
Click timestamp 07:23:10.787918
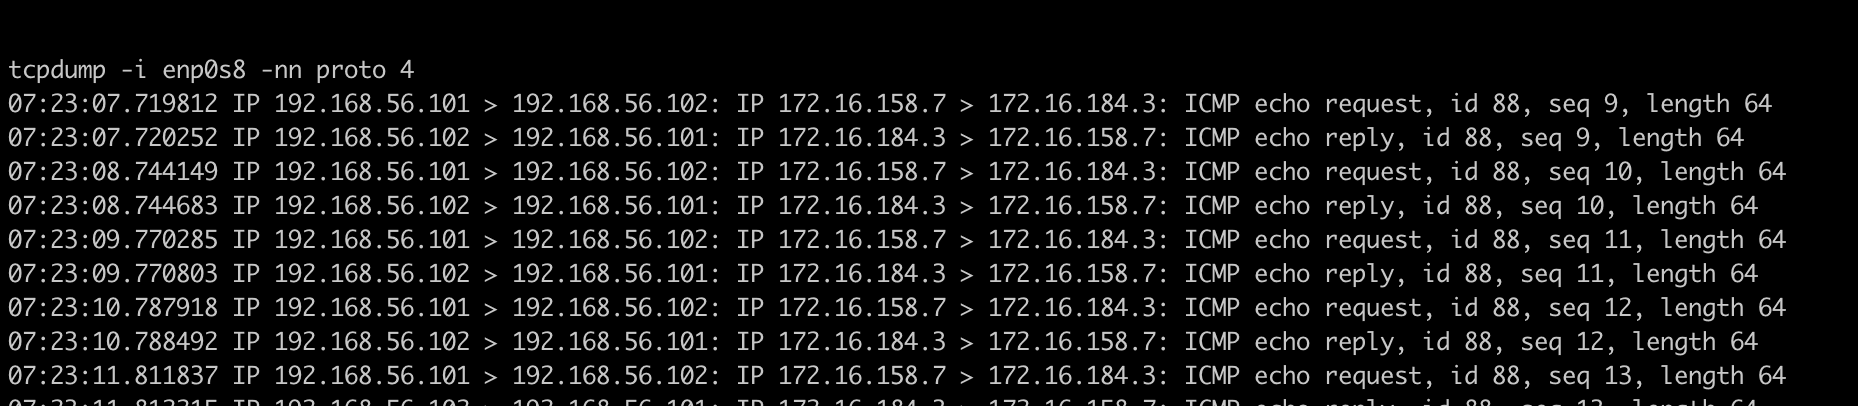(x=113, y=308)
